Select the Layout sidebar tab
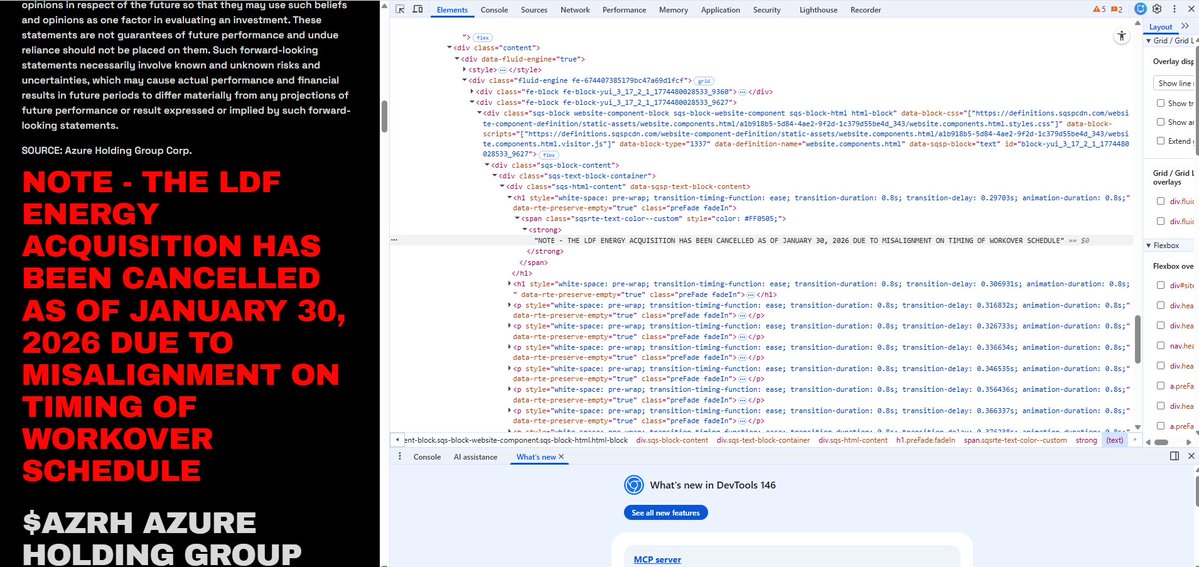This screenshot has width=1199, height=567. coord(1161,27)
